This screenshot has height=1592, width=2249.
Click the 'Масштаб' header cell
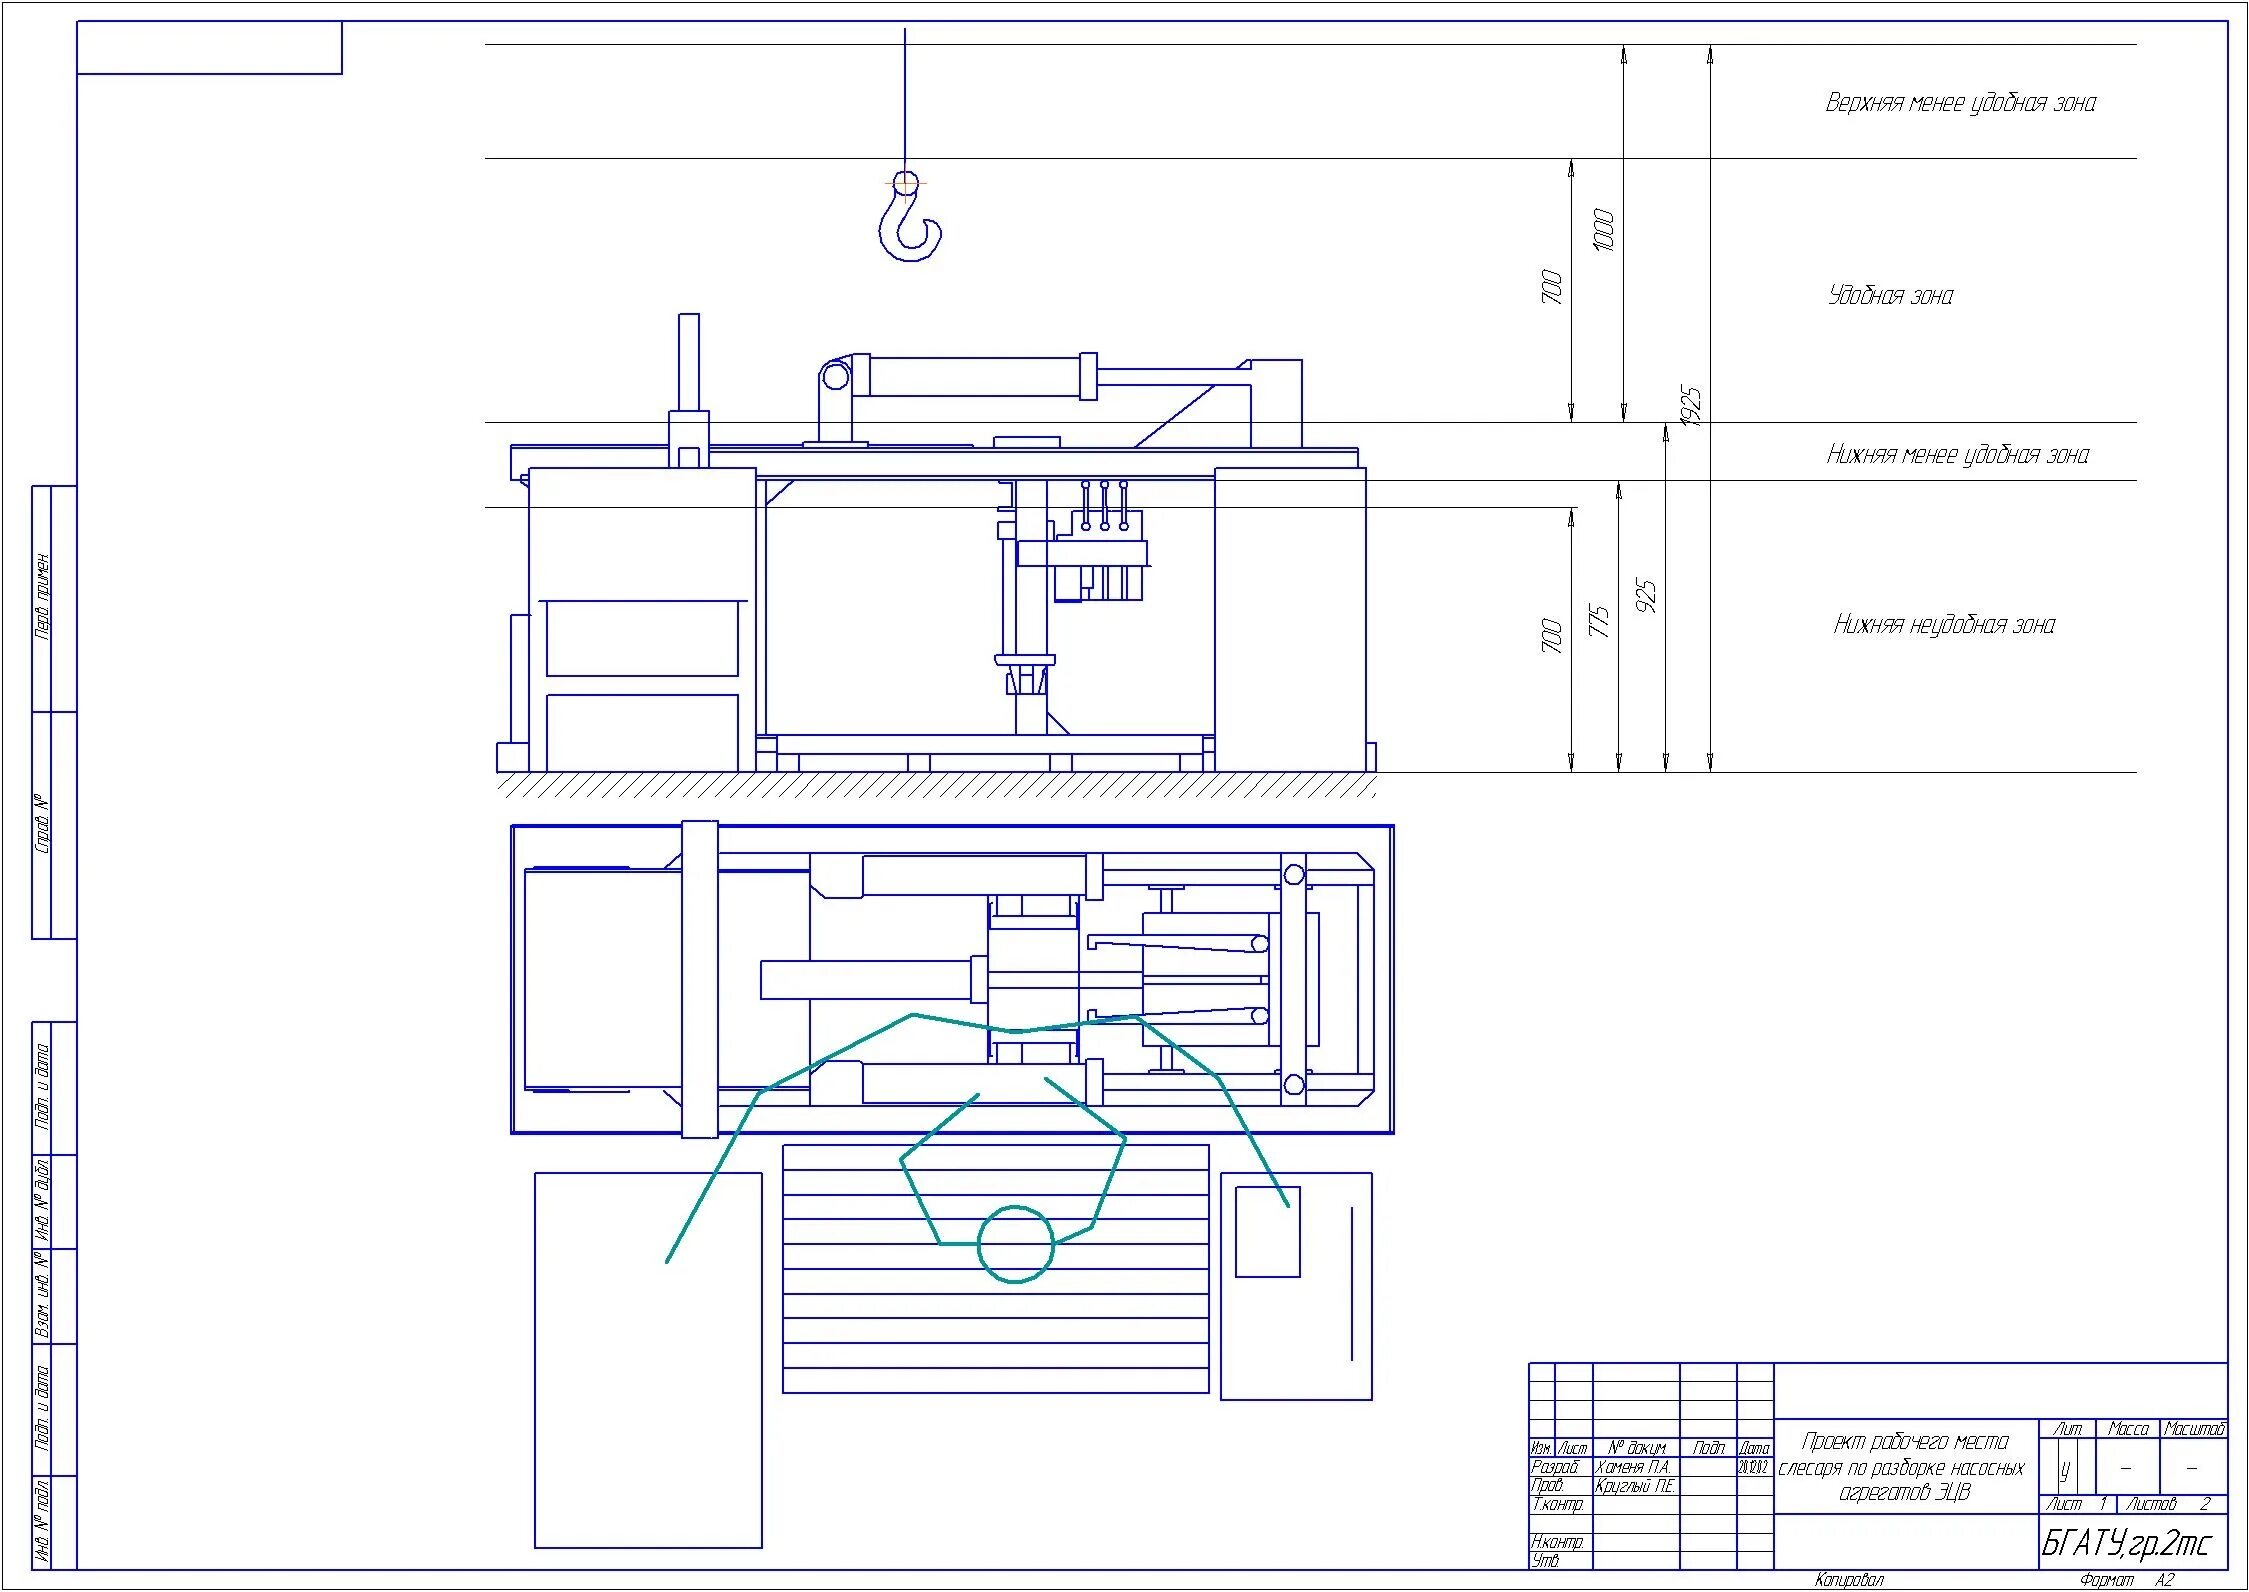tap(2193, 1430)
